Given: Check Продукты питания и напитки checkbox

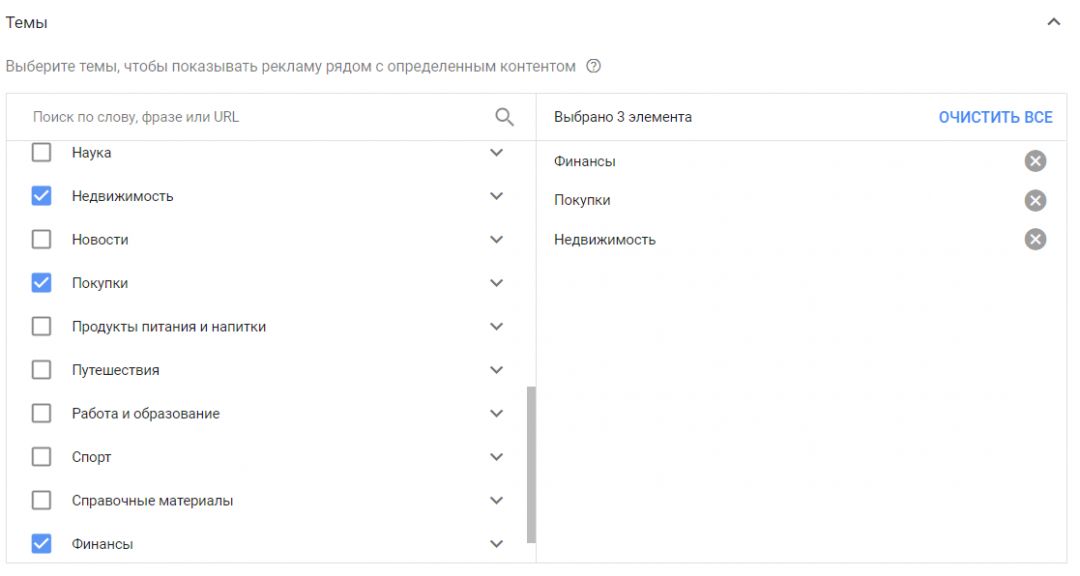Looking at the screenshot, I should coord(41,326).
